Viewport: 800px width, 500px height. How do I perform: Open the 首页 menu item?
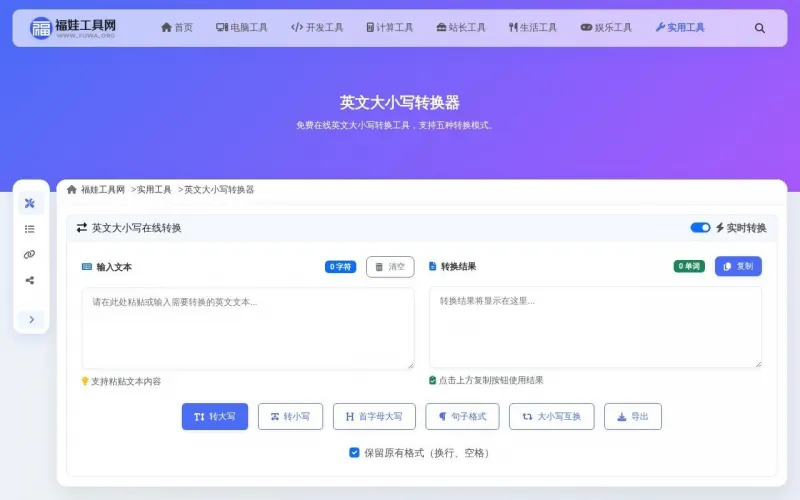pyautogui.click(x=177, y=28)
